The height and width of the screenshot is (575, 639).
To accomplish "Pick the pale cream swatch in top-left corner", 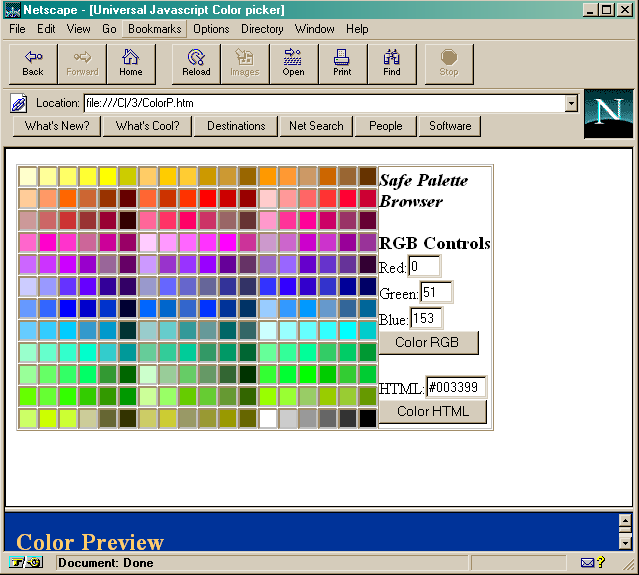I will 28,176.
